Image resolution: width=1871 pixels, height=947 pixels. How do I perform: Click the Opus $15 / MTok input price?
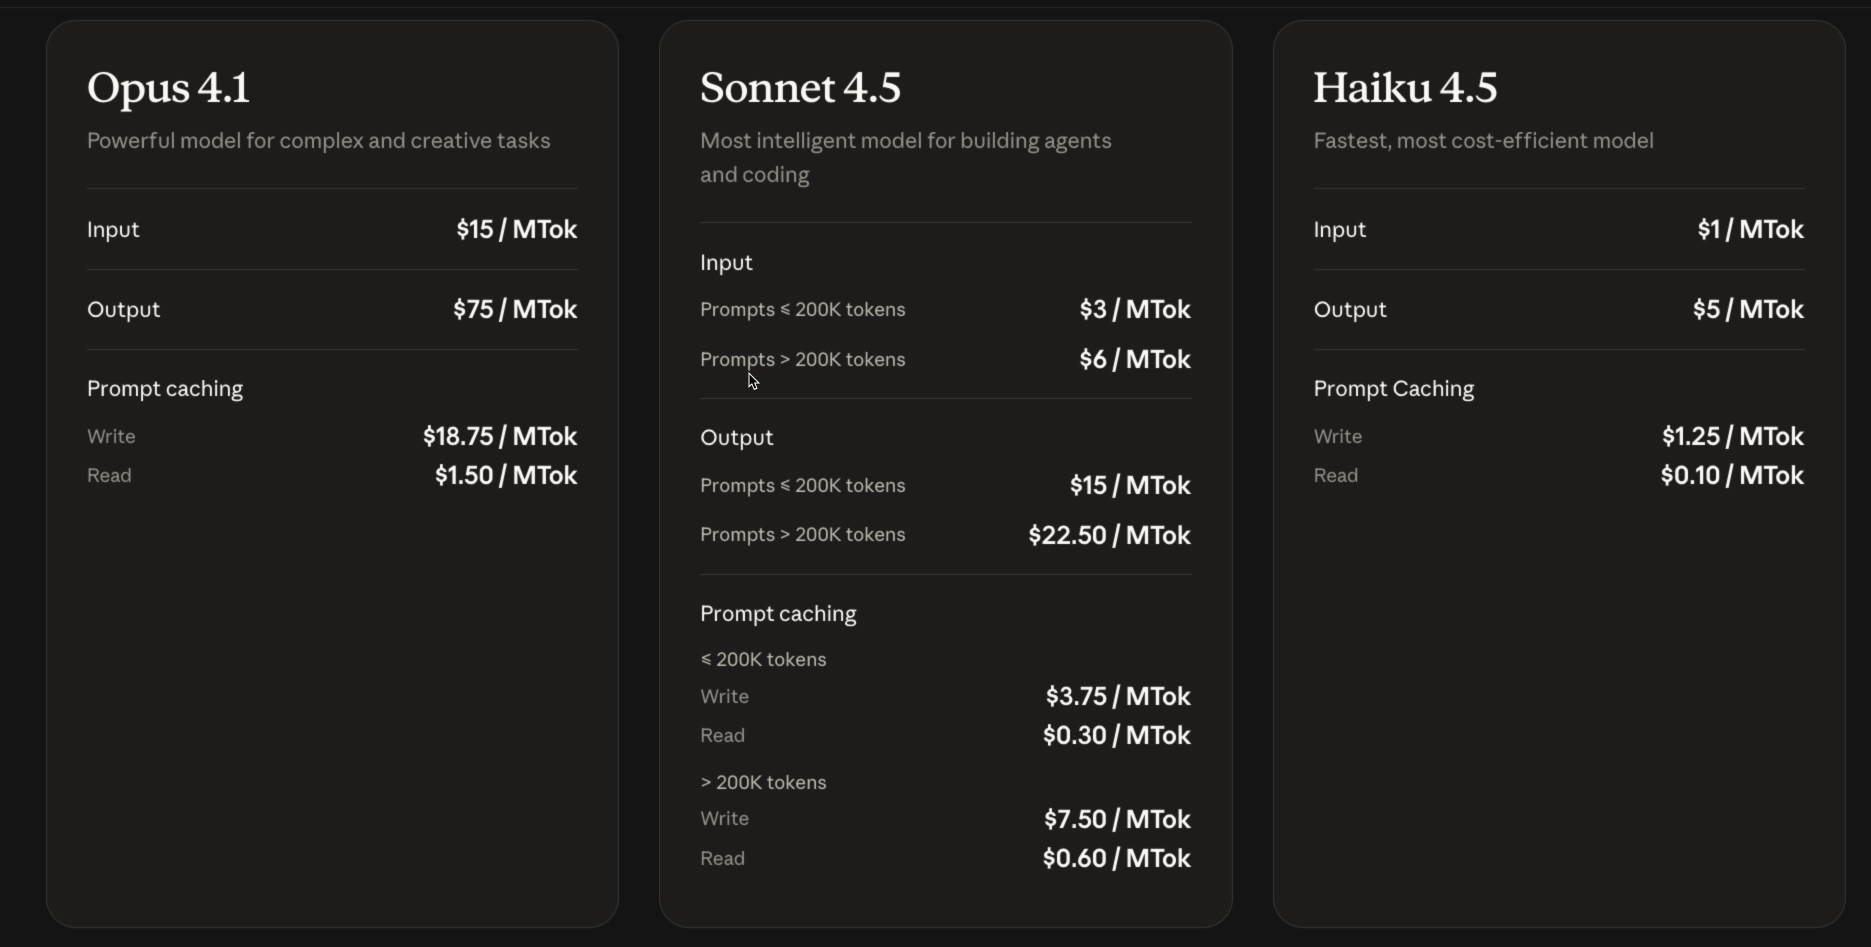click(x=516, y=230)
